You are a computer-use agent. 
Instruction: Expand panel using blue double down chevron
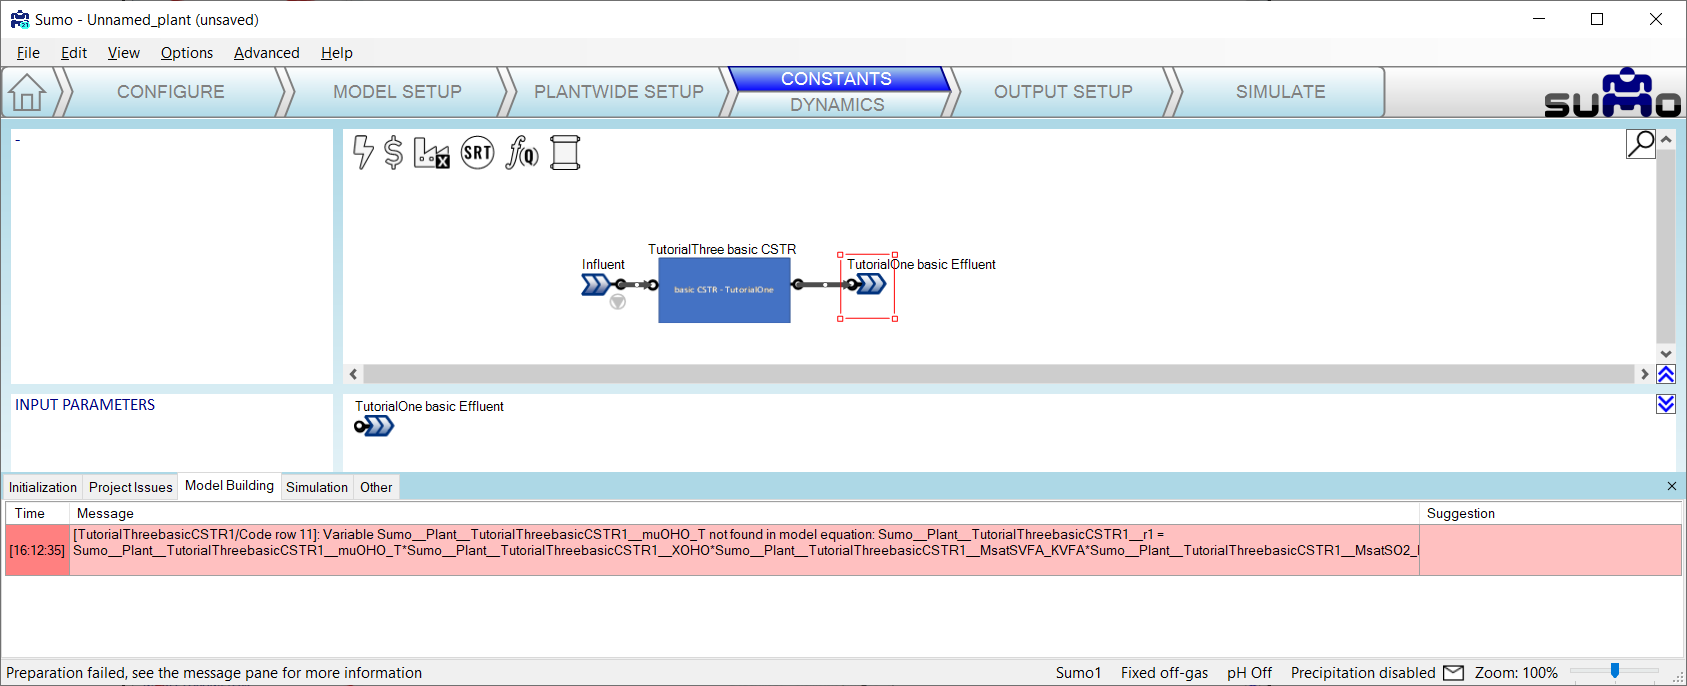(x=1666, y=404)
